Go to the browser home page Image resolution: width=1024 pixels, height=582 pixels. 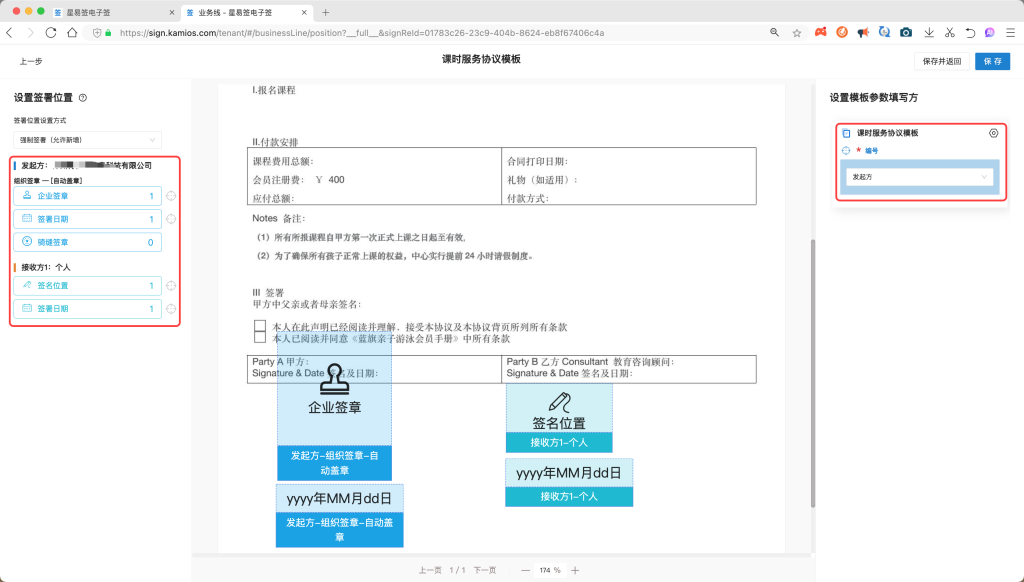pyautogui.click(x=72, y=33)
